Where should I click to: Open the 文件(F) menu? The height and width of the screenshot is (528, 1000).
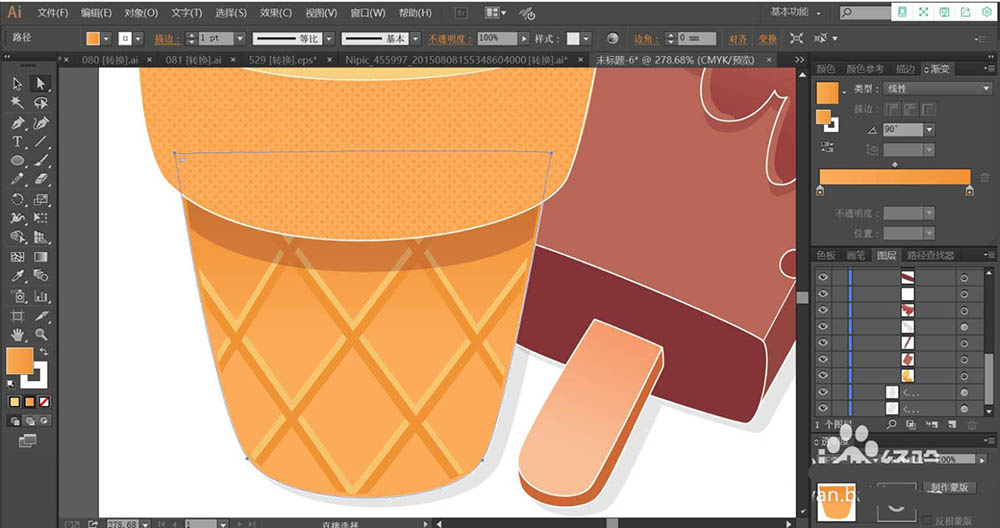pyautogui.click(x=52, y=13)
